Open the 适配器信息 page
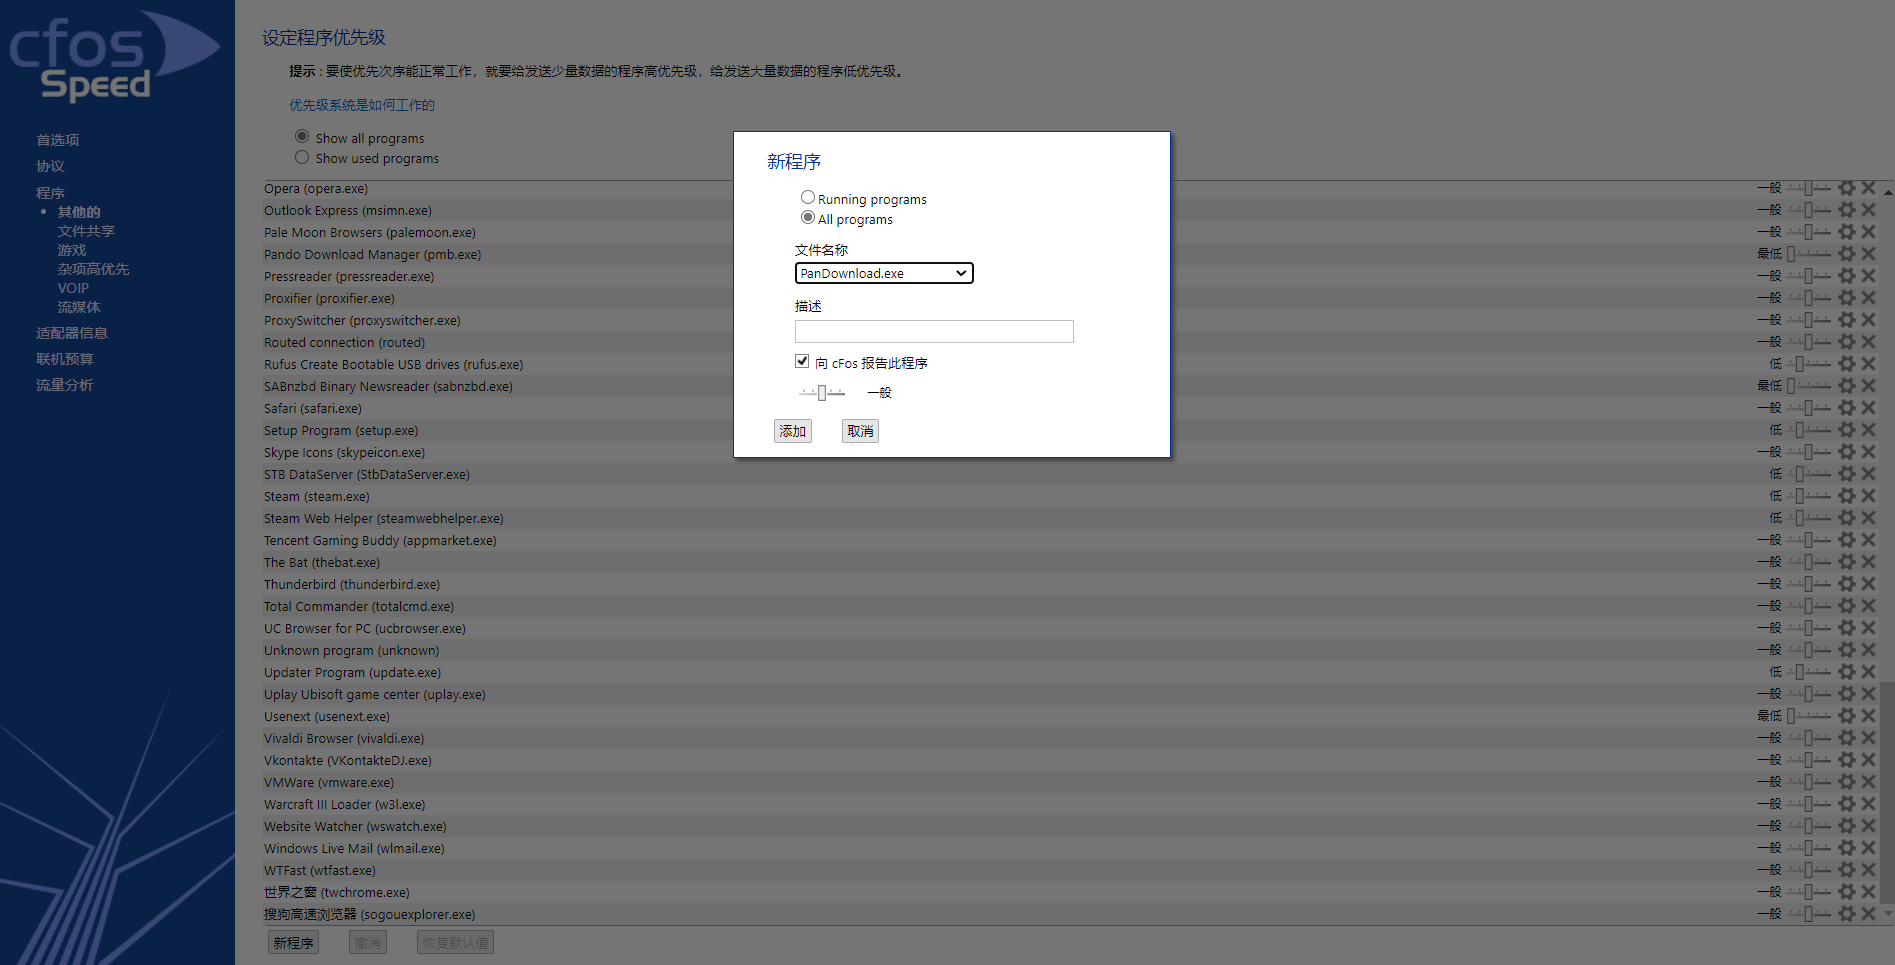 pyautogui.click(x=71, y=332)
